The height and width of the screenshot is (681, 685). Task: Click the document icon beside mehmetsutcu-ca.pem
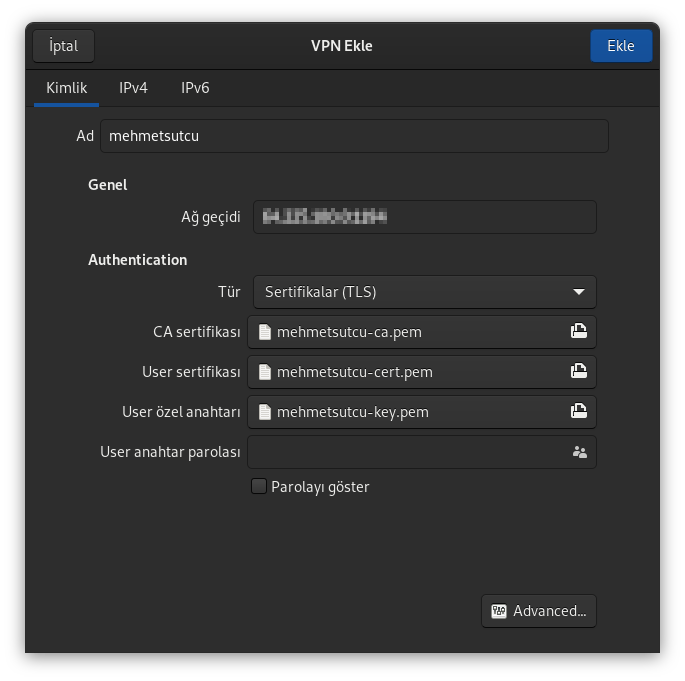(265, 332)
